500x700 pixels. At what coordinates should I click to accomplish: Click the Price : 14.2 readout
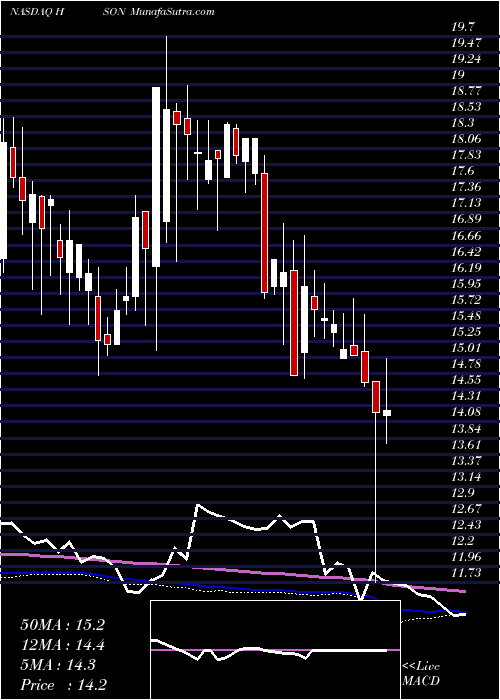click(x=62, y=685)
